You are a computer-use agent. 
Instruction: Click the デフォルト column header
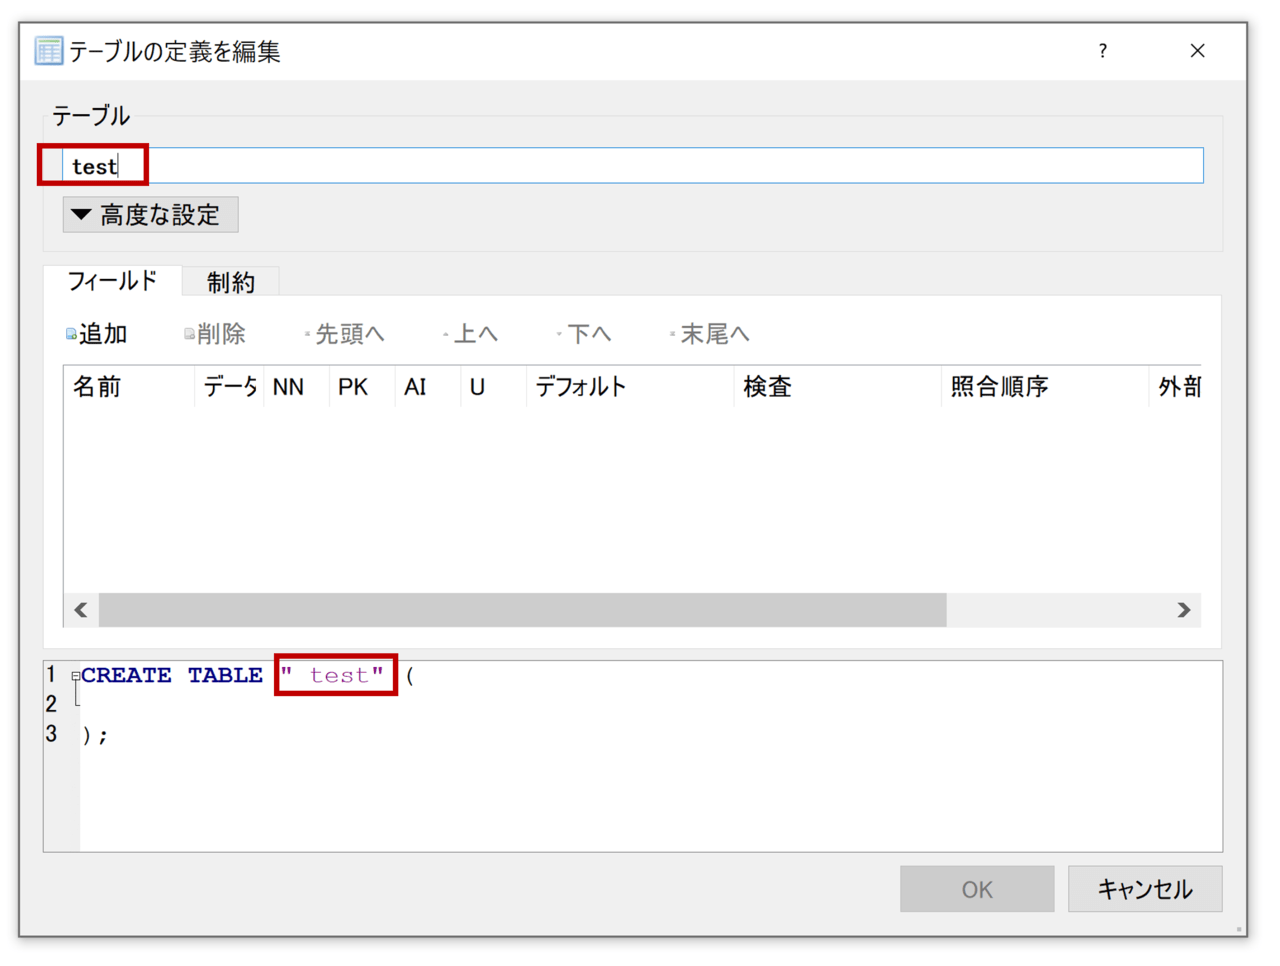[630, 387]
